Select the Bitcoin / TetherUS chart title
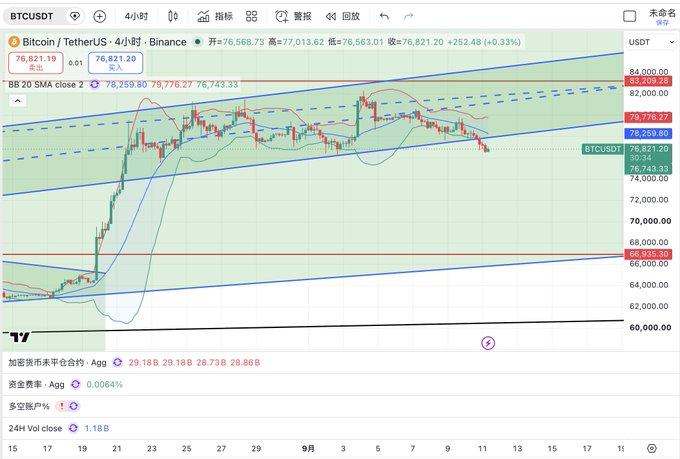Viewport: 680px width, 459px height. (105, 42)
